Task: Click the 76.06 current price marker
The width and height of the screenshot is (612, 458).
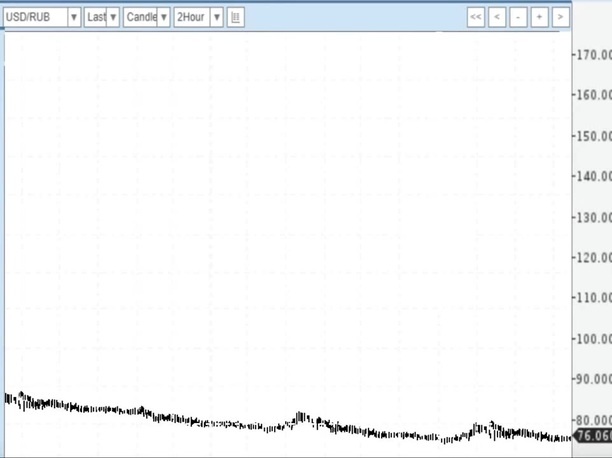Action: pyautogui.click(x=593, y=435)
